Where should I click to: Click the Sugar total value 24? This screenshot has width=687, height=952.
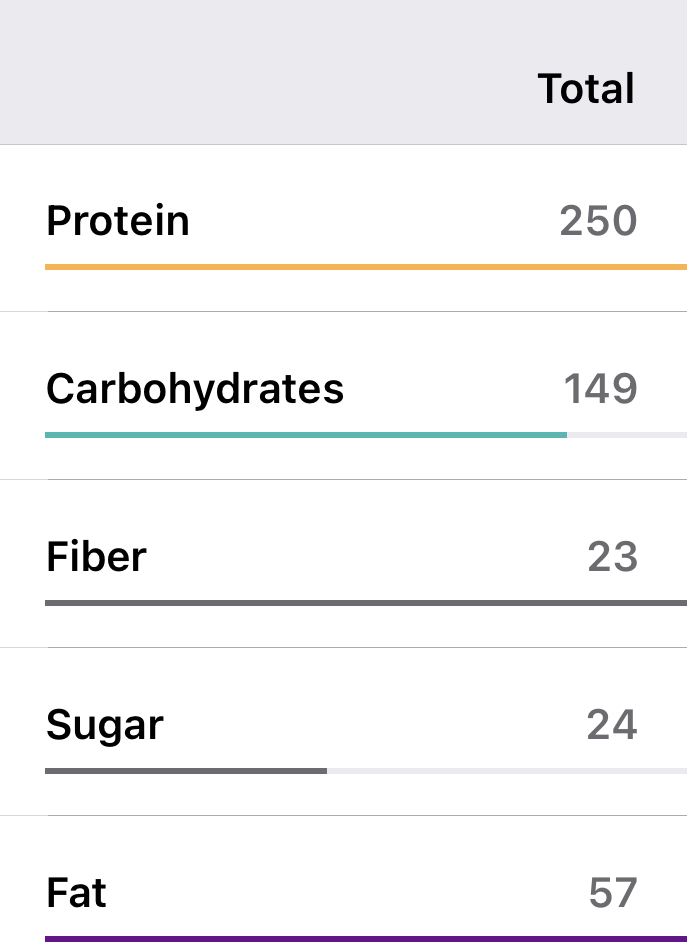(x=612, y=725)
